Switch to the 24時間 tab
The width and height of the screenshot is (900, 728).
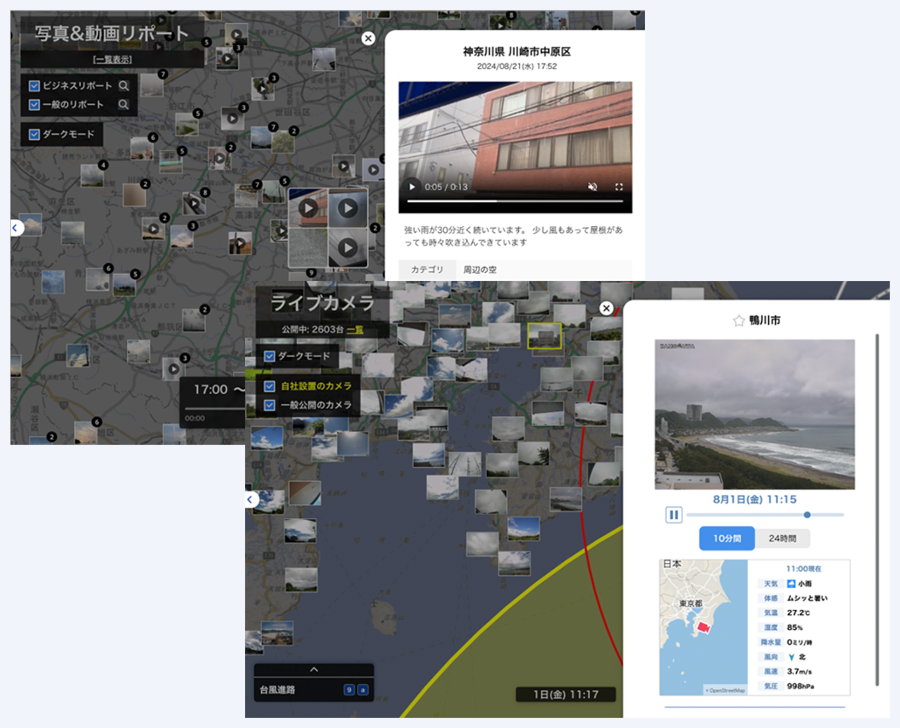[x=782, y=539]
